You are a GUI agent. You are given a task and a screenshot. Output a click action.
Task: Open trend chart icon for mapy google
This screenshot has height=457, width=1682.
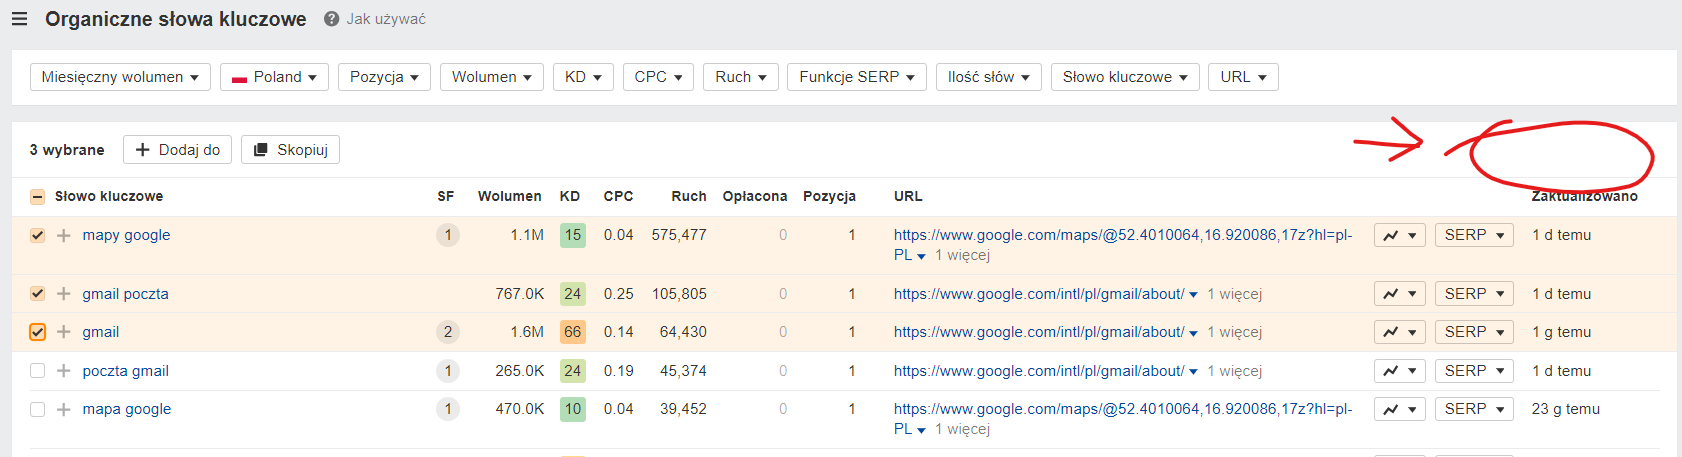point(1400,235)
